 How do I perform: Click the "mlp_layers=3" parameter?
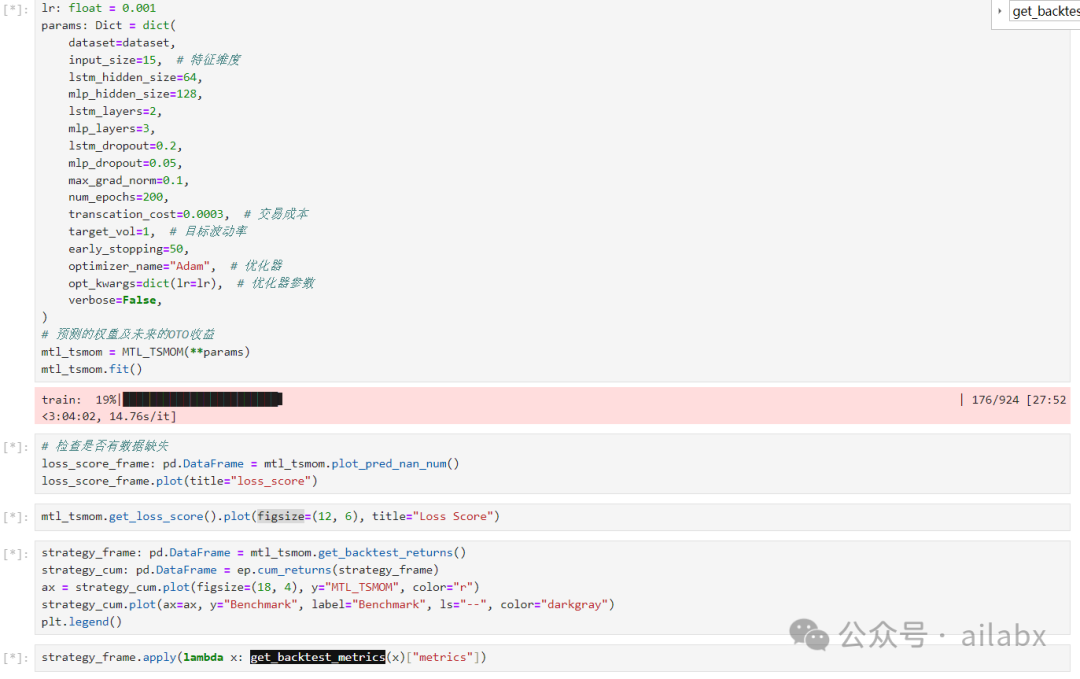109,129
